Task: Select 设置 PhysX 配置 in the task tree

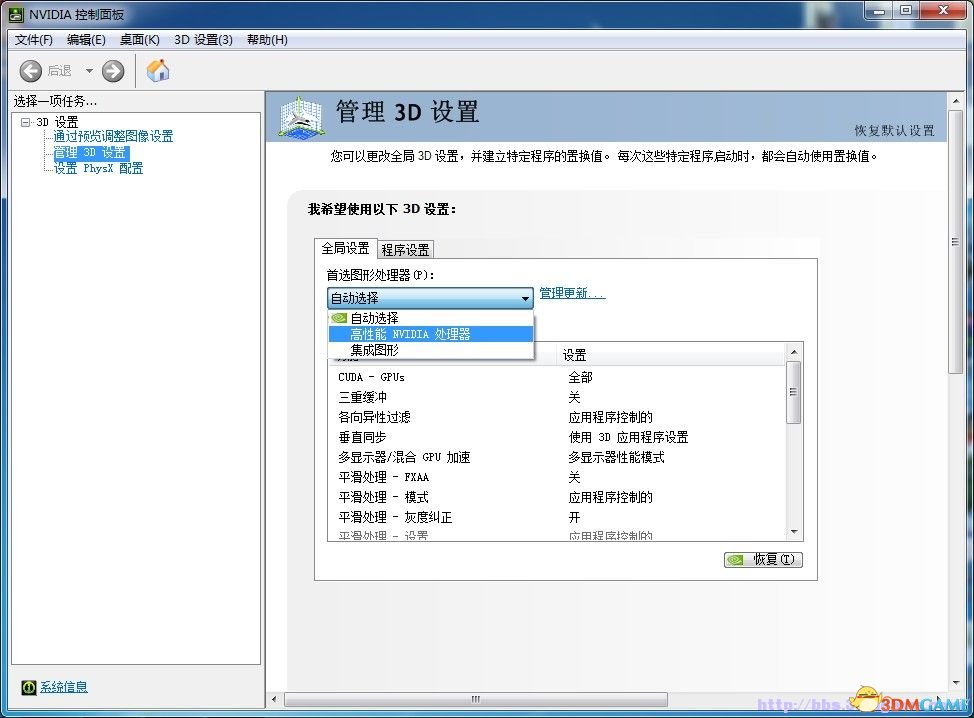Action: point(98,168)
